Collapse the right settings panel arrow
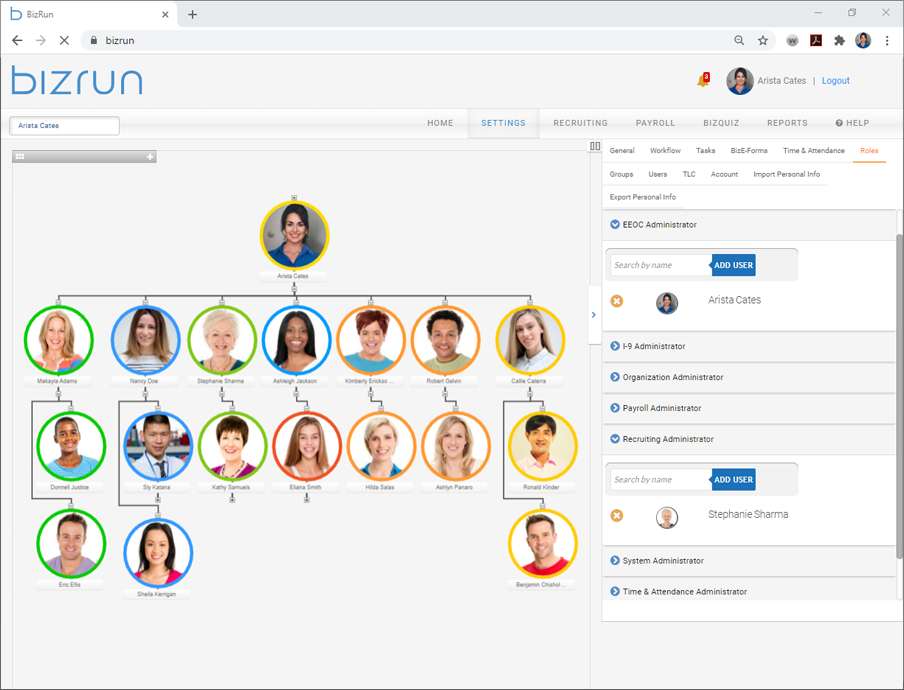904x690 pixels. (594, 315)
